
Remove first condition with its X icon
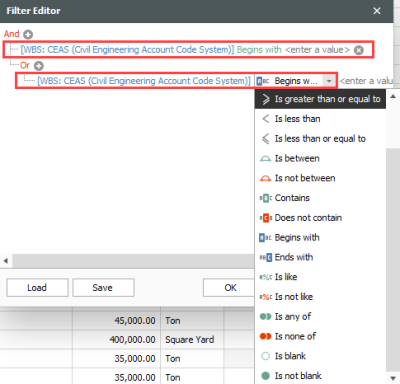(x=359, y=50)
